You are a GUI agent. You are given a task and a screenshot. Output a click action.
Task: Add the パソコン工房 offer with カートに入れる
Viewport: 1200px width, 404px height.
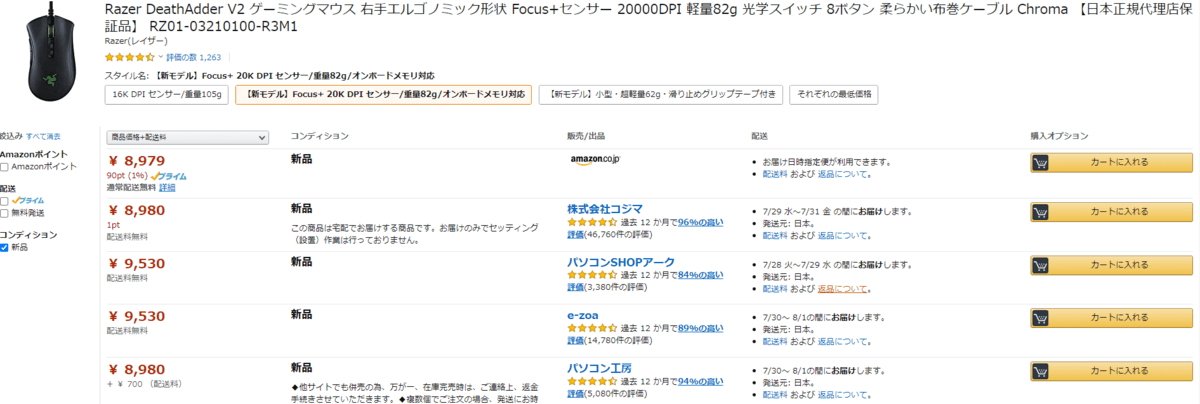1112,370
